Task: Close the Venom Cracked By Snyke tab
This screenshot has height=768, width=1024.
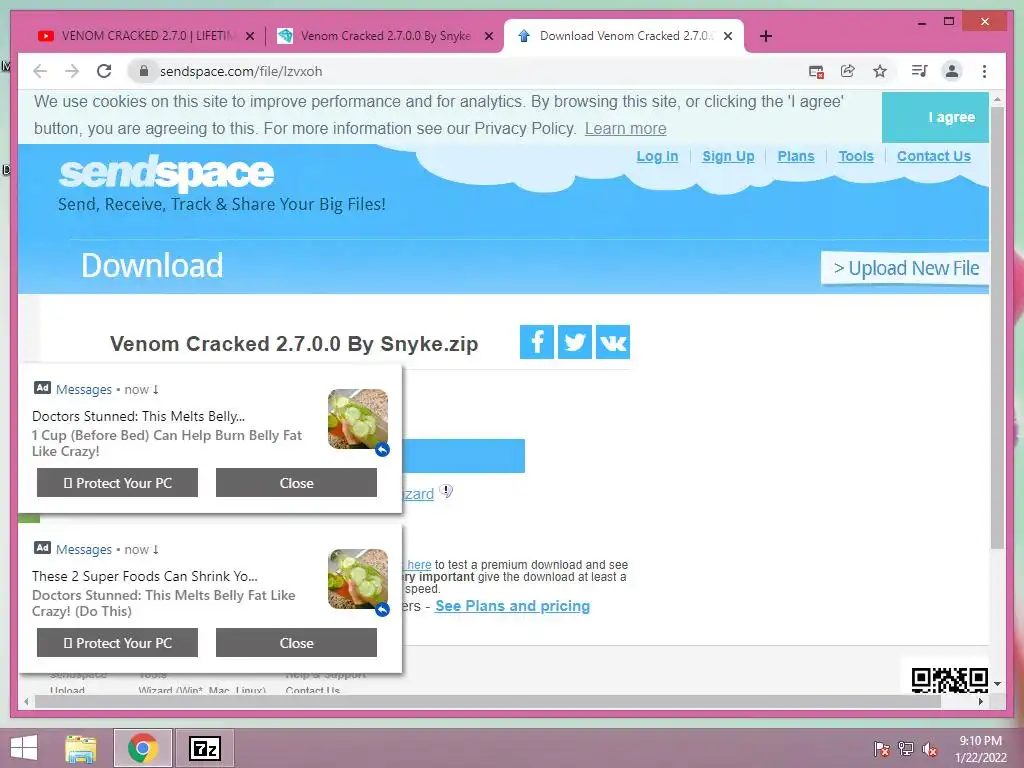Action: tap(488, 37)
